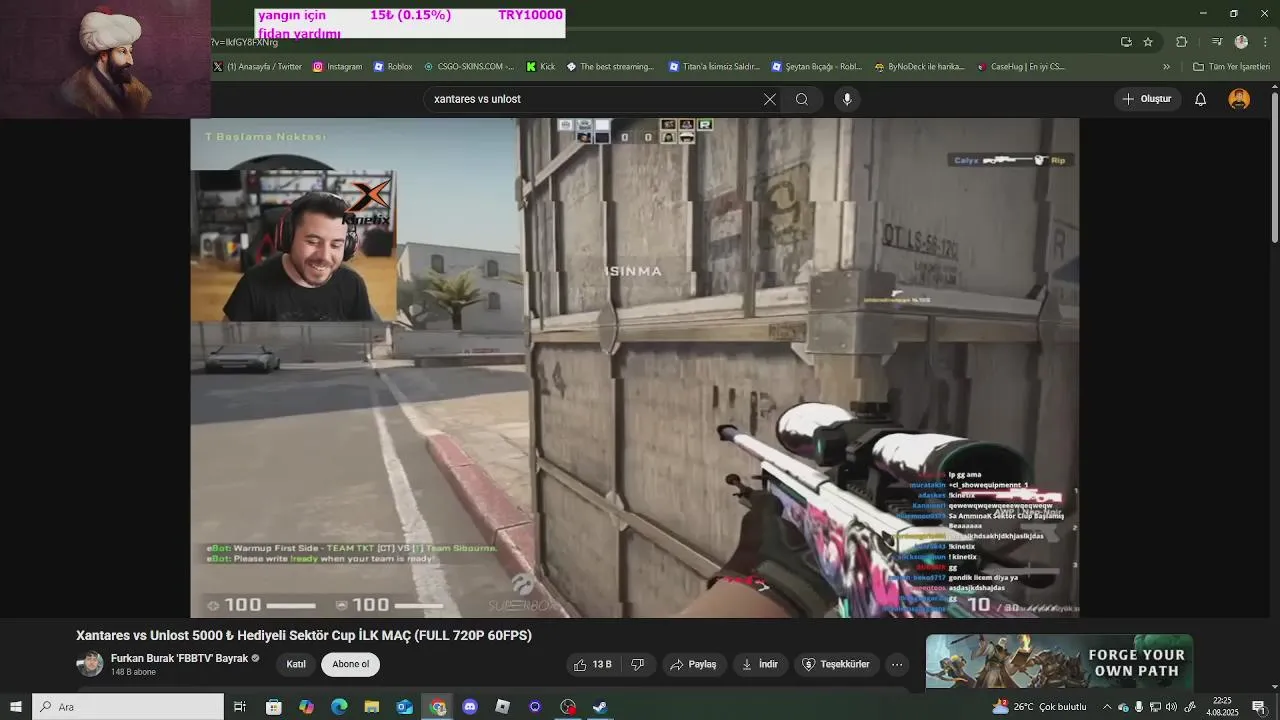The width and height of the screenshot is (1280, 720).
Task: Open the Chrome profile avatar
Action: click(x=1241, y=42)
